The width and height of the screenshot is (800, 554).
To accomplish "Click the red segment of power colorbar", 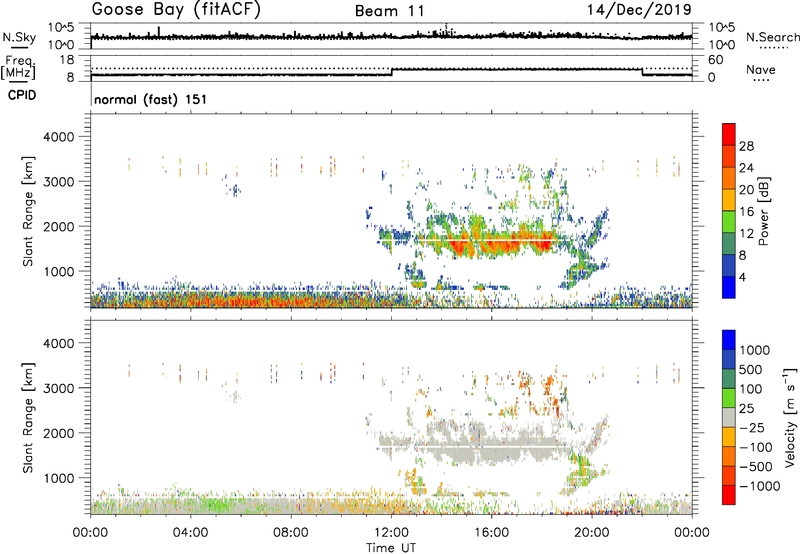I will [x=729, y=134].
